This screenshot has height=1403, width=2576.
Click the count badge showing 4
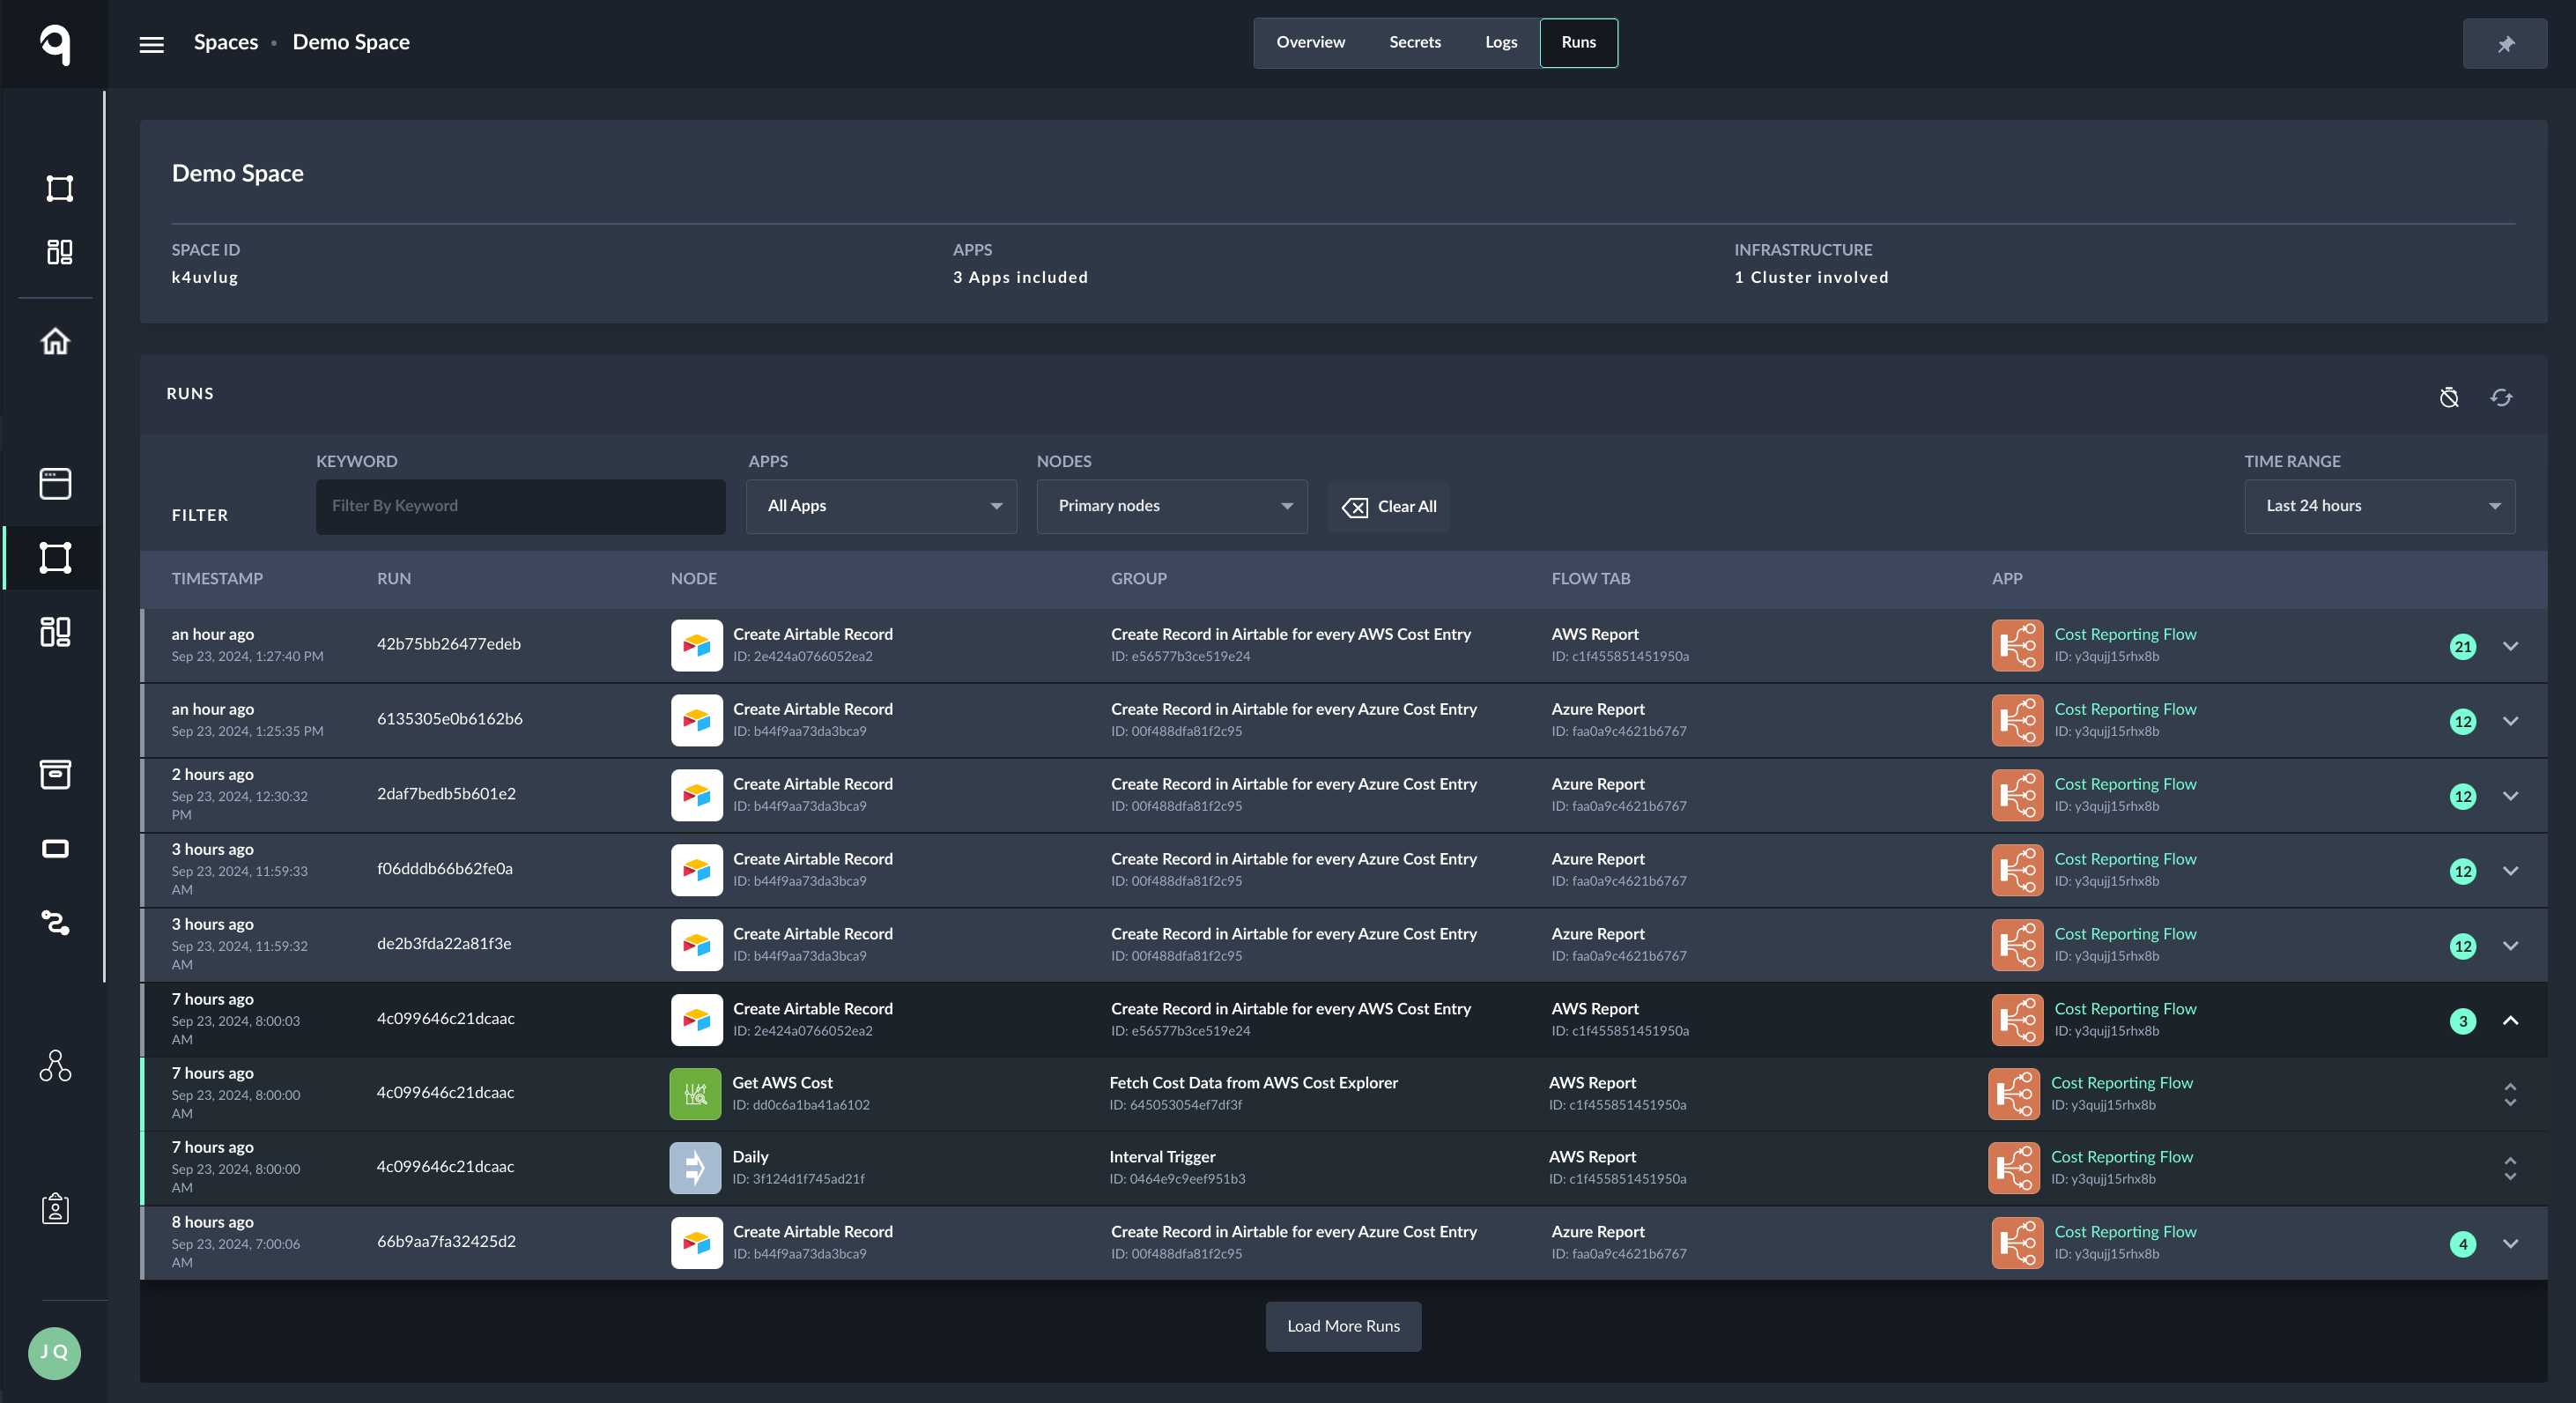point(2462,1244)
